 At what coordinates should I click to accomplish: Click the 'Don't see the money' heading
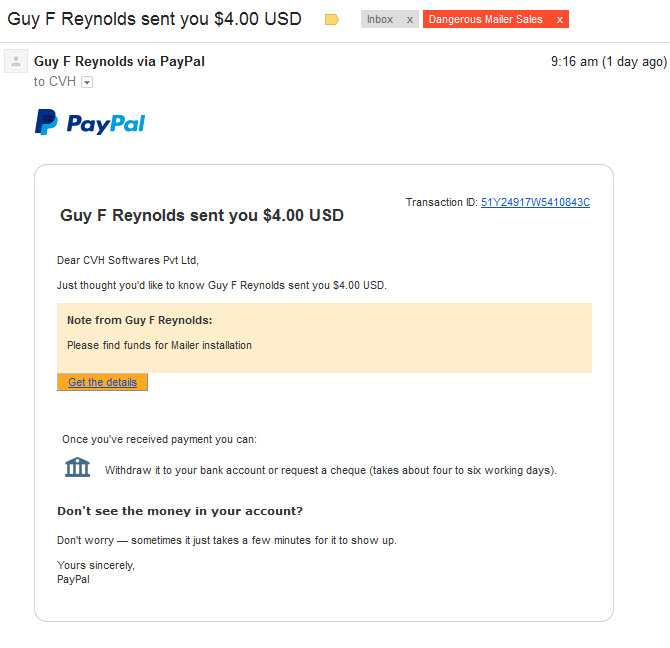click(180, 511)
